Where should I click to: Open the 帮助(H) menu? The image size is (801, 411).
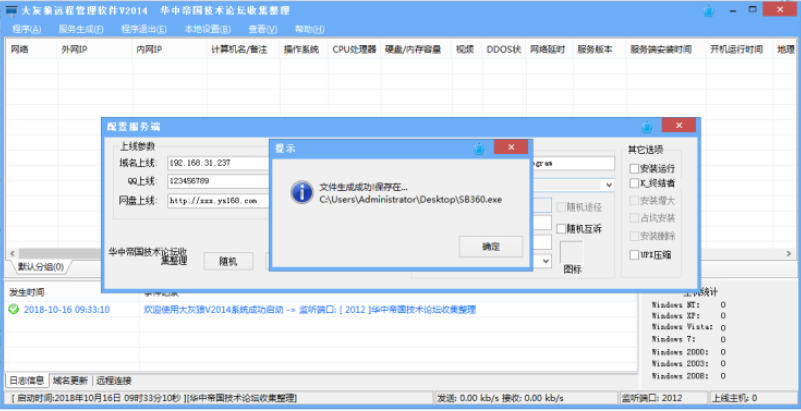pyautogui.click(x=310, y=29)
